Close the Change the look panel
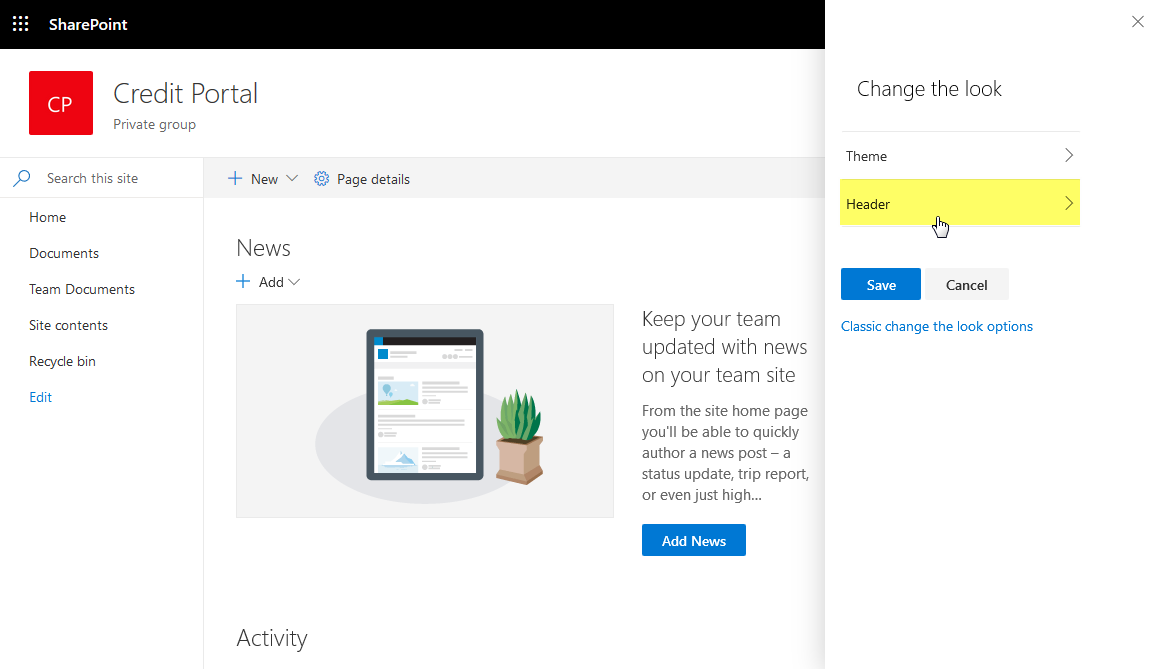This screenshot has height=669, width=1157. pyautogui.click(x=1137, y=21)
